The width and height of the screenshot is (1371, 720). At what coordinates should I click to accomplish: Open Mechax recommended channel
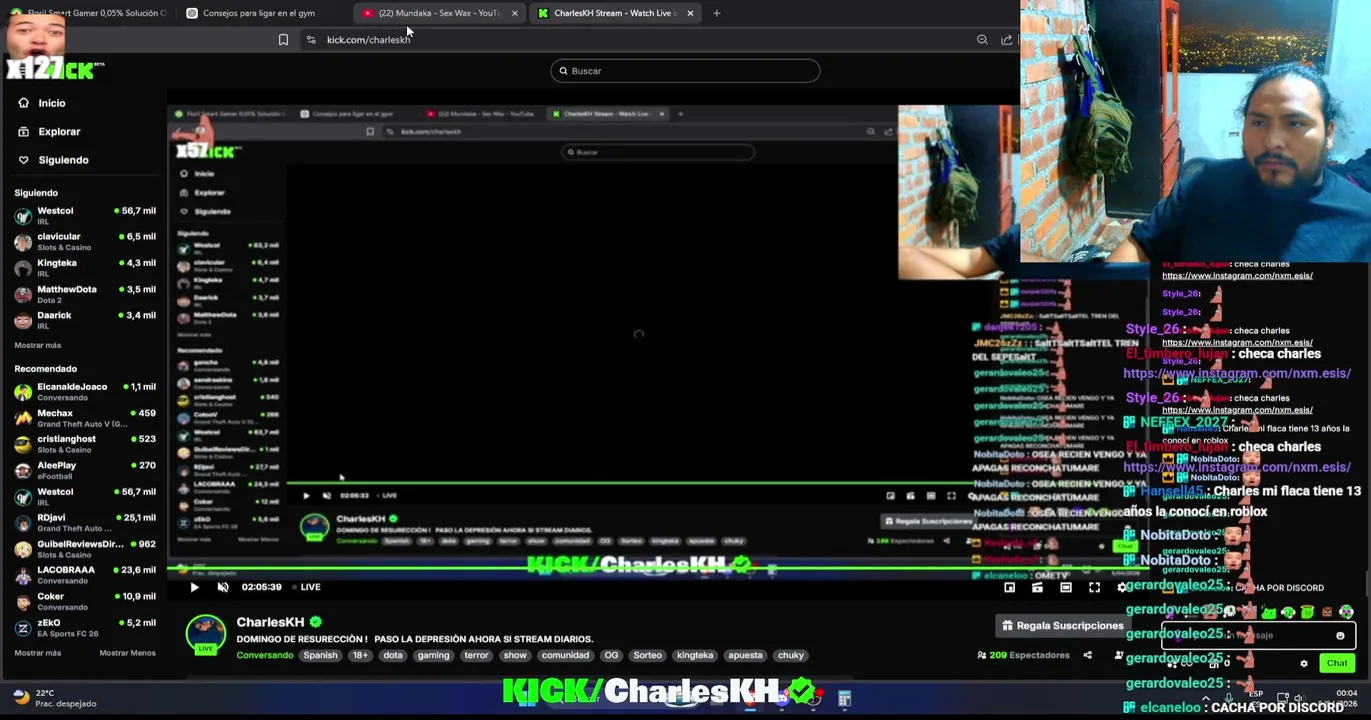(x=85, y=418)
